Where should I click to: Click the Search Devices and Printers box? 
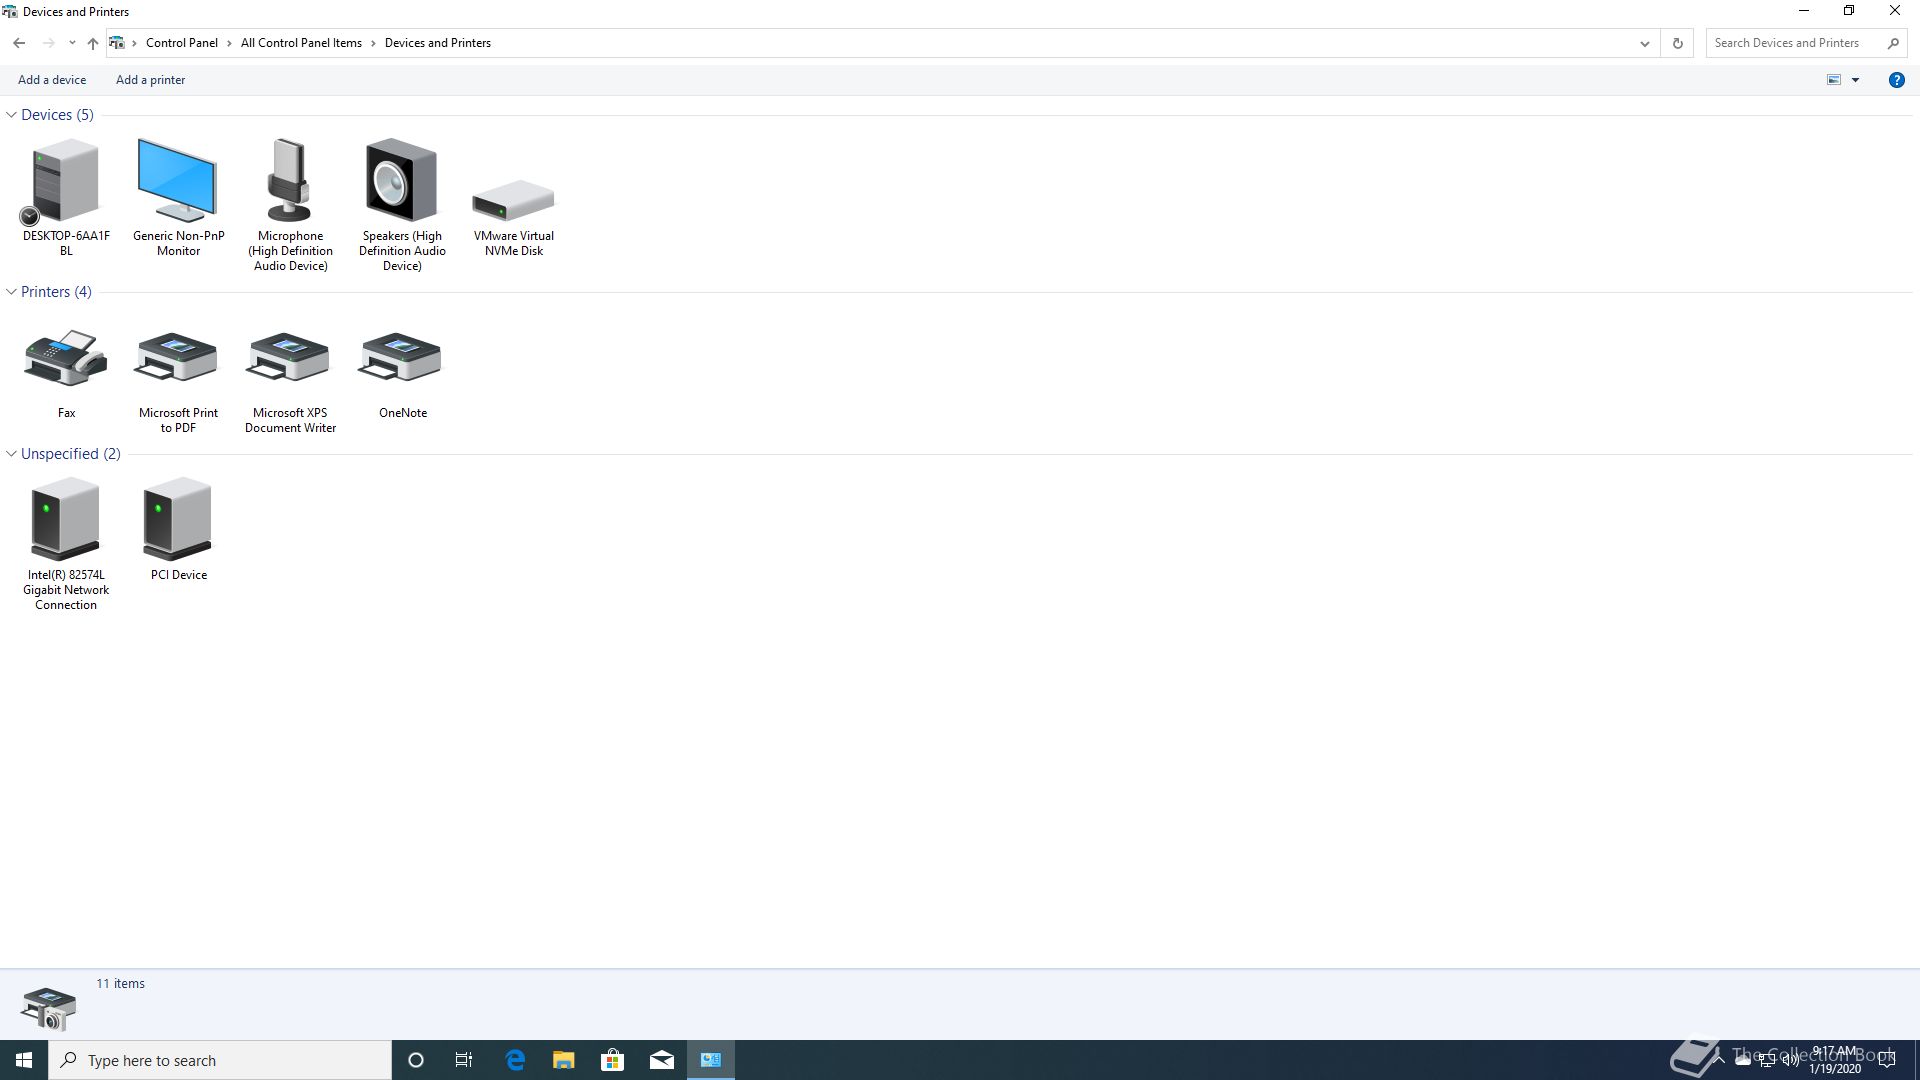point(1795,43)
